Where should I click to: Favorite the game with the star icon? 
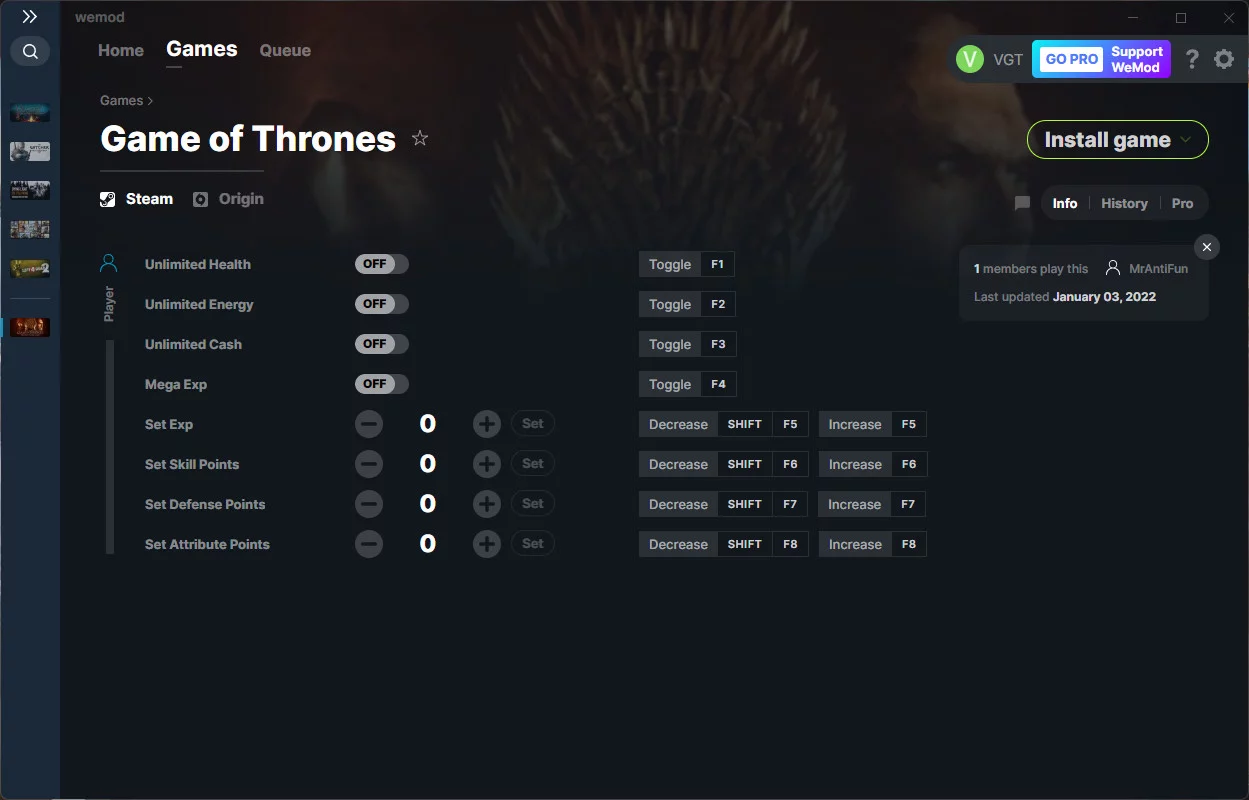(420, 139)
